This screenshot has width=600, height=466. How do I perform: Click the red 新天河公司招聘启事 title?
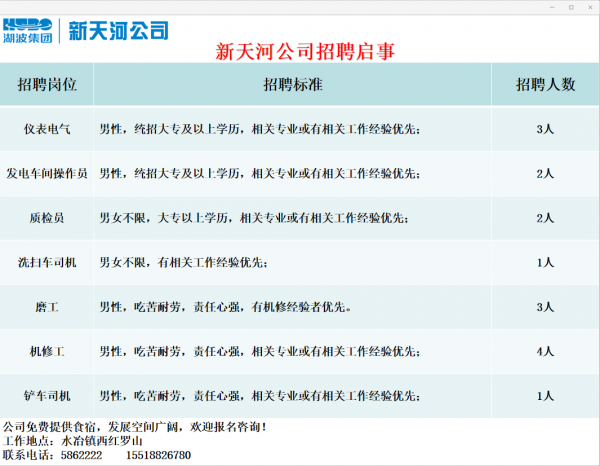pyautogui.click(x=300, y=52)
